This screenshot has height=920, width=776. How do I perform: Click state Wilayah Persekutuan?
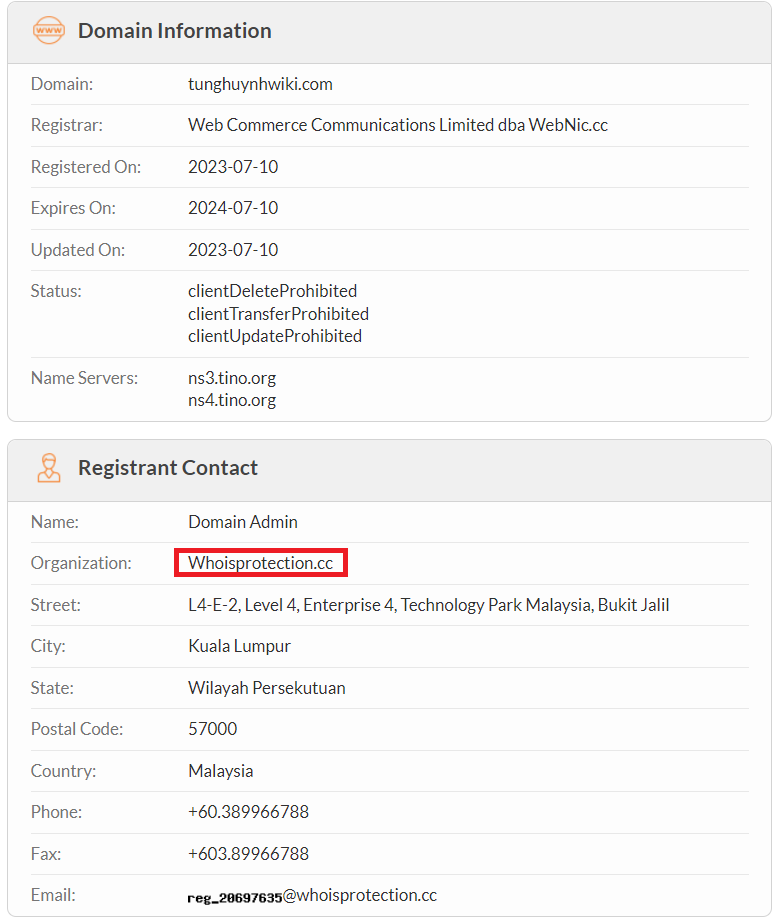[x=267, y=688]
